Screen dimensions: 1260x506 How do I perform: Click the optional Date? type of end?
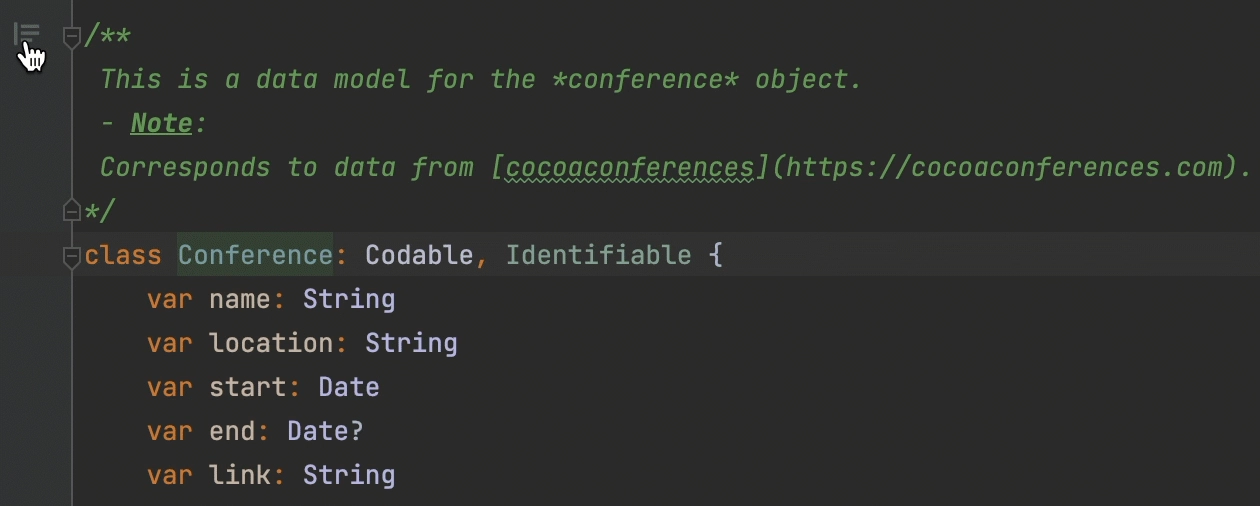pos(325,431)
